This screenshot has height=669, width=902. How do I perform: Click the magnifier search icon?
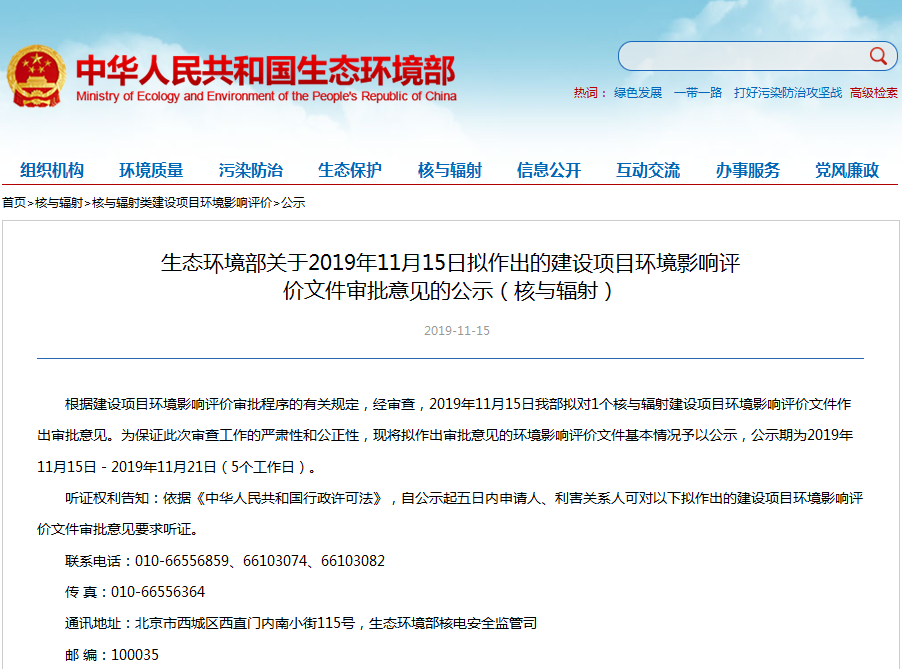878,56
